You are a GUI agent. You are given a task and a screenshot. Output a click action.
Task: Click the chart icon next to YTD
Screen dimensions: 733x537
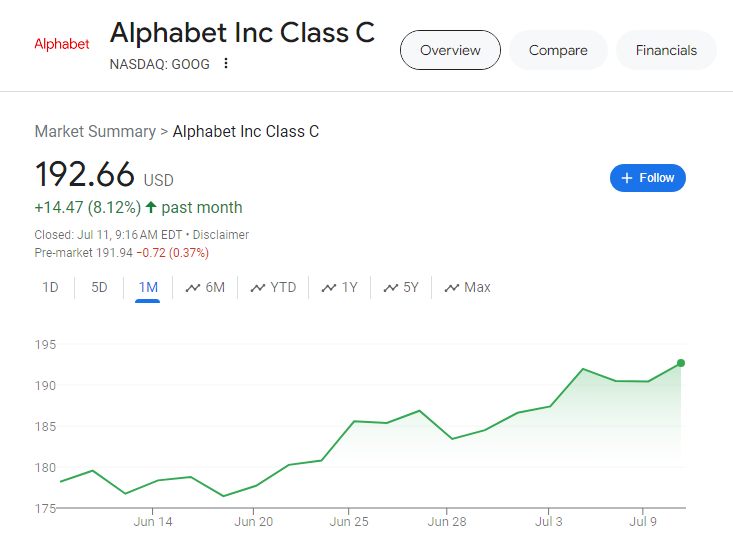(258, 287)
